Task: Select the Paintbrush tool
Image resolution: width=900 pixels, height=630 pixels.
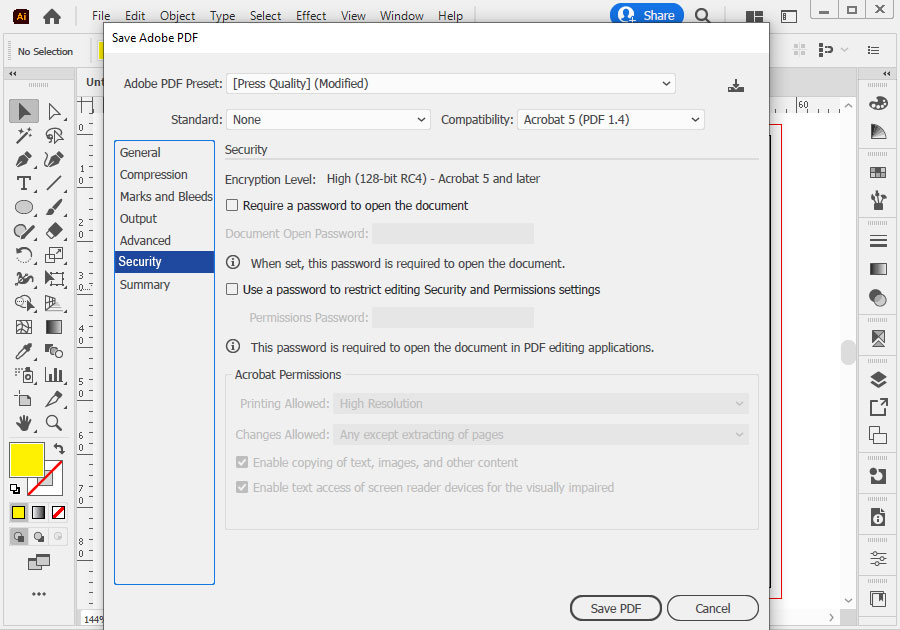Action: point(55,207)
